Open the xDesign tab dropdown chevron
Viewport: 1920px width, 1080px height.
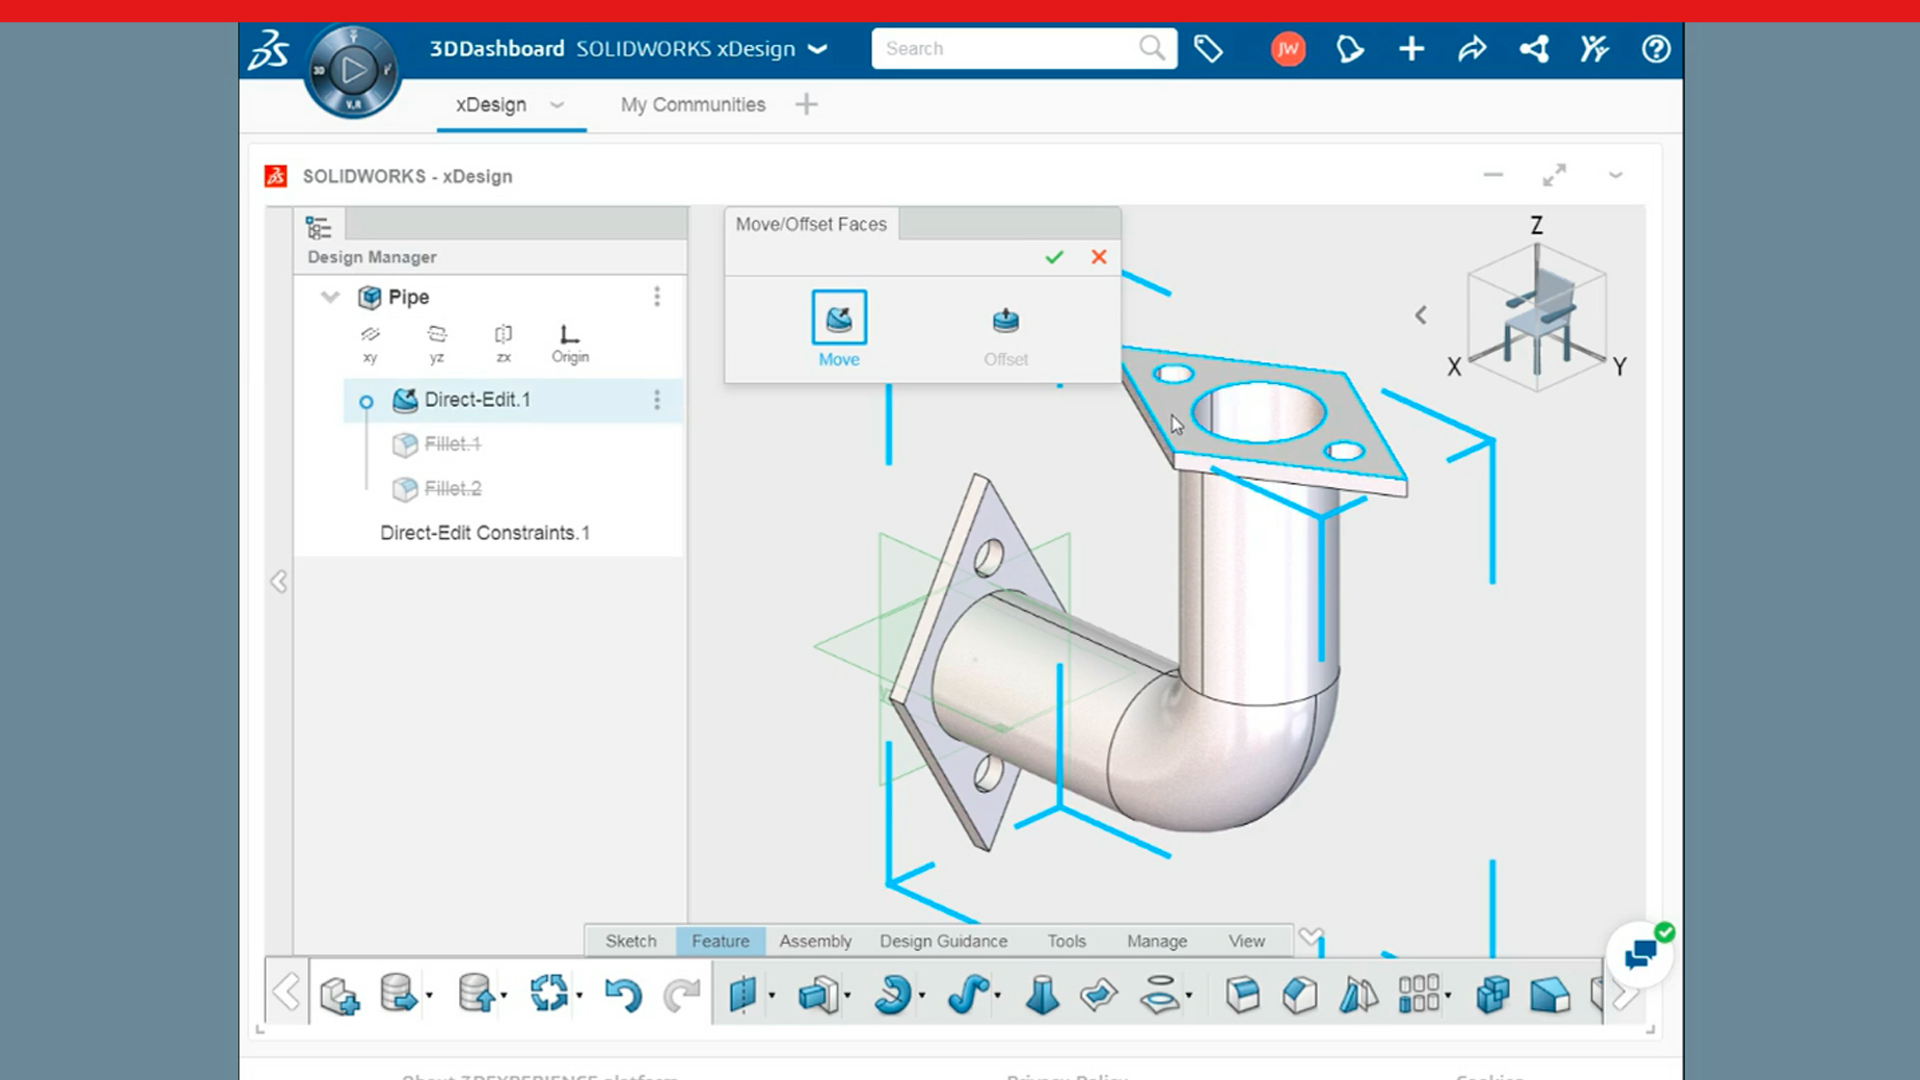[557, 105]
